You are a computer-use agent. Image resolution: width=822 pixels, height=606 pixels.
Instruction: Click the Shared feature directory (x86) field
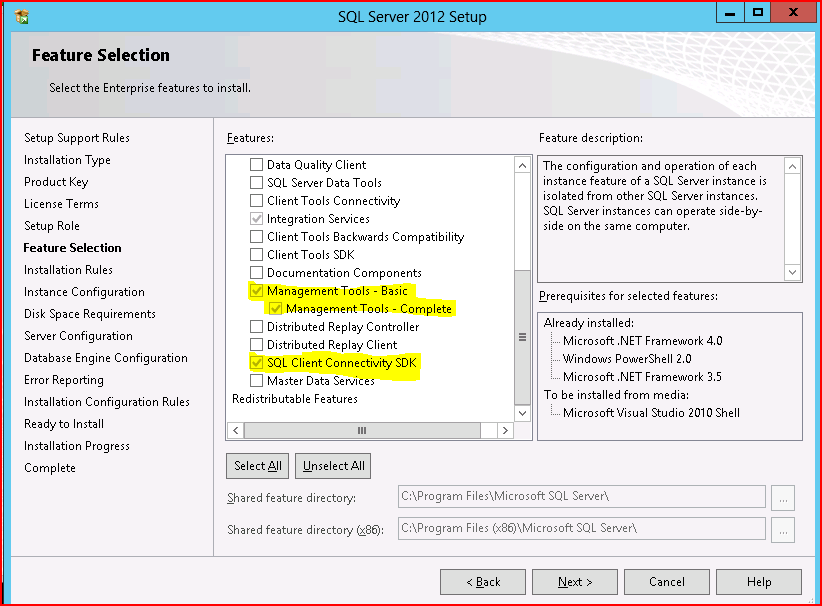coord(582,528)
